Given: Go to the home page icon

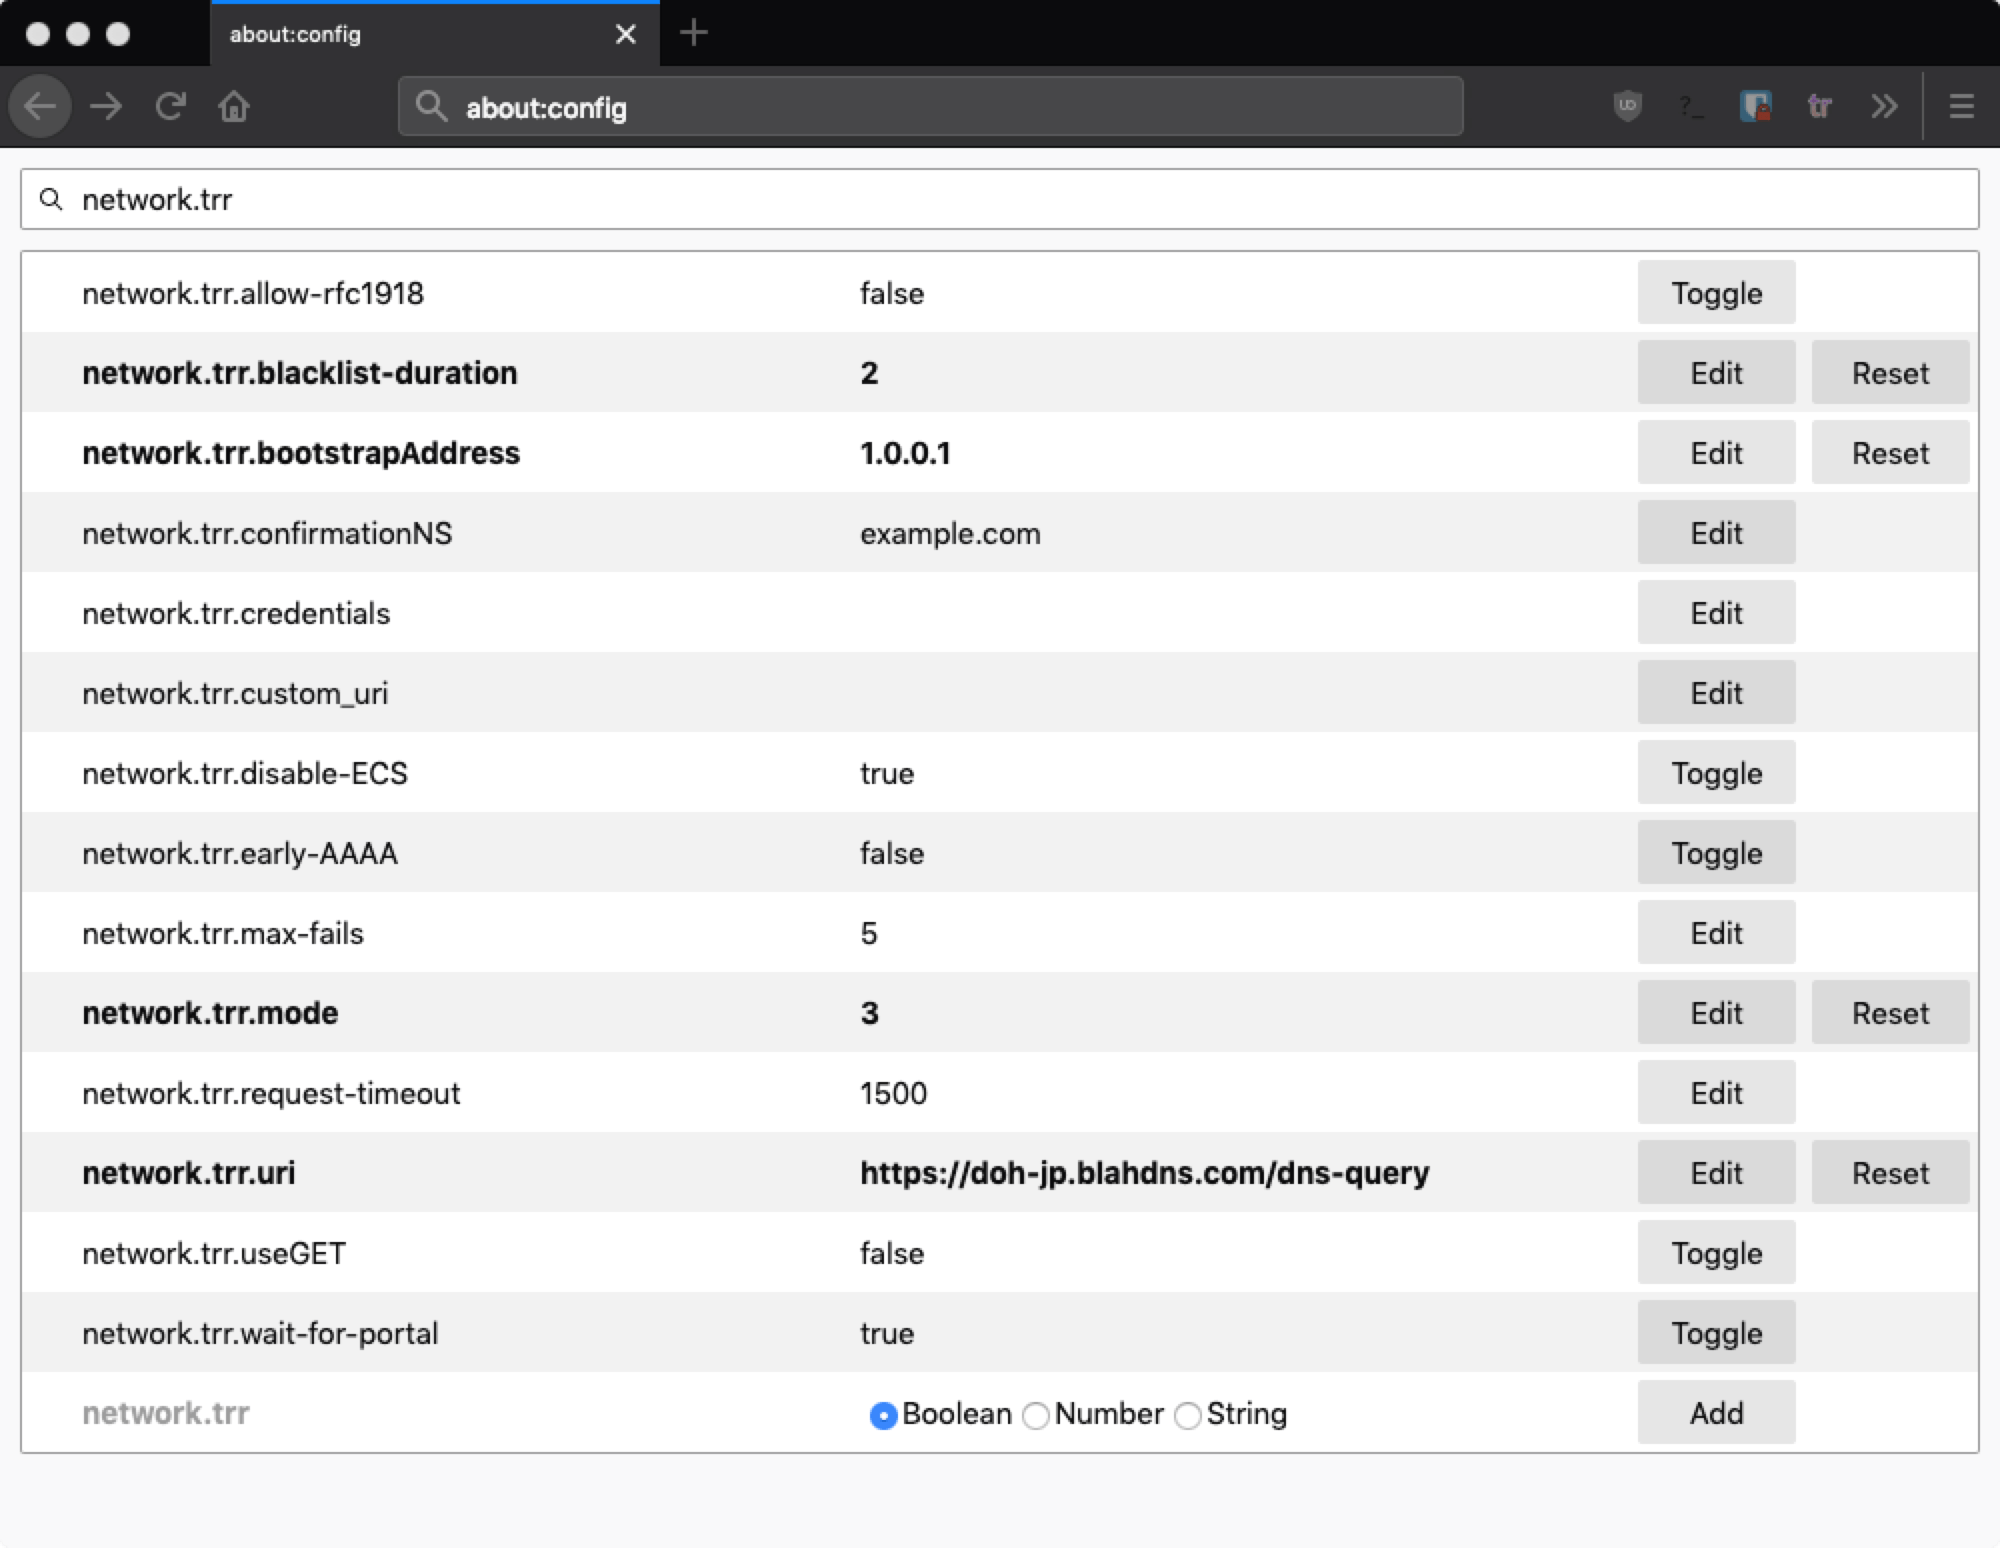Looking at the screenshot, I should [234, 106].
